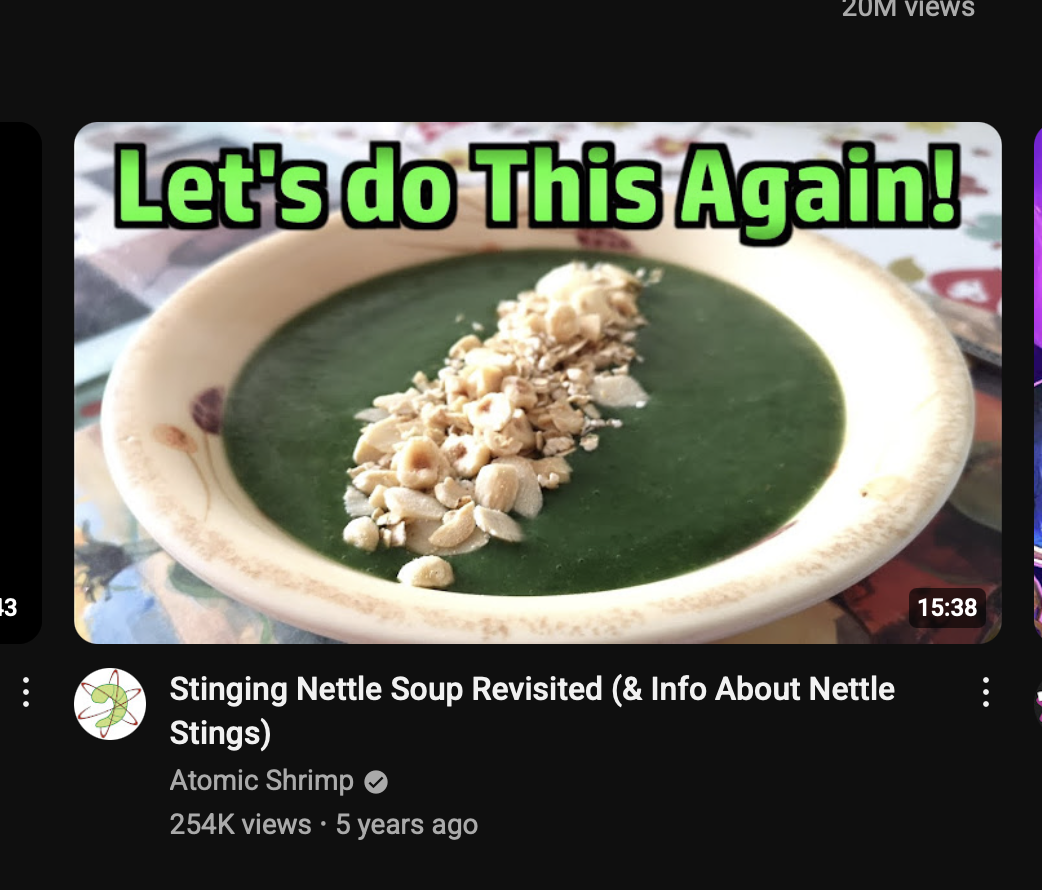Click partial duration badge ending in 43
Viewport: 1042px width, 890px height.
(x=9, y=608)
